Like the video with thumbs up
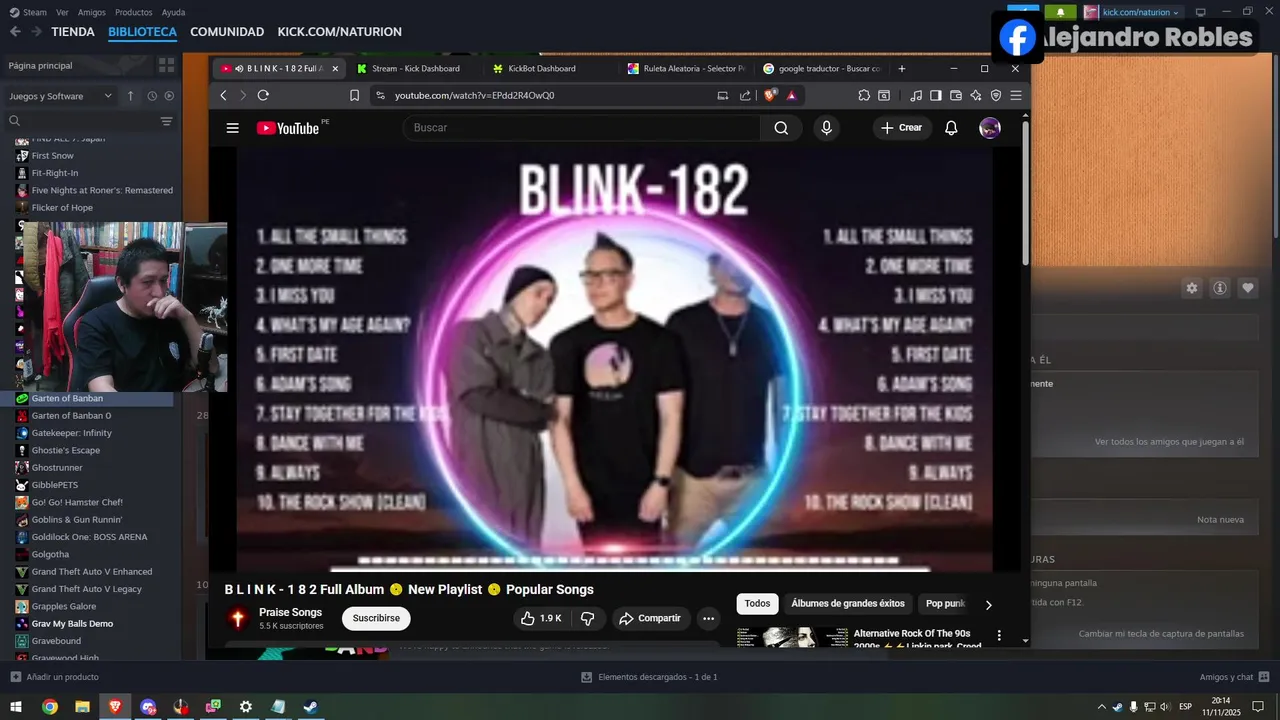1280x720 pixels. coord(541,618)
